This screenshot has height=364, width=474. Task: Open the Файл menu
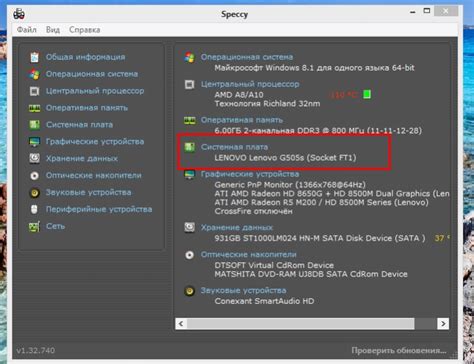click(26, 30)
